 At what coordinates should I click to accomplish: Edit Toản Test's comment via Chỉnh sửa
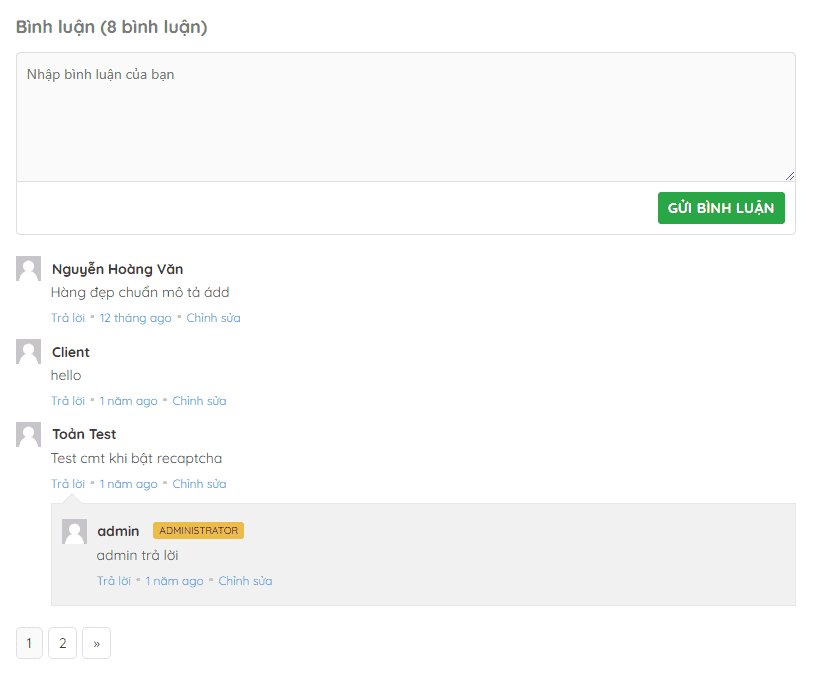[x=199, y=484]
